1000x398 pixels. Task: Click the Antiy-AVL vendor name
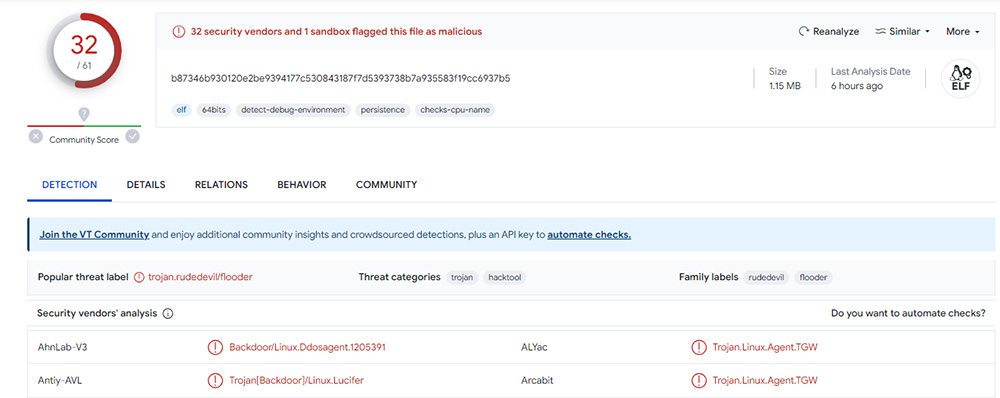tap(60, 381)
